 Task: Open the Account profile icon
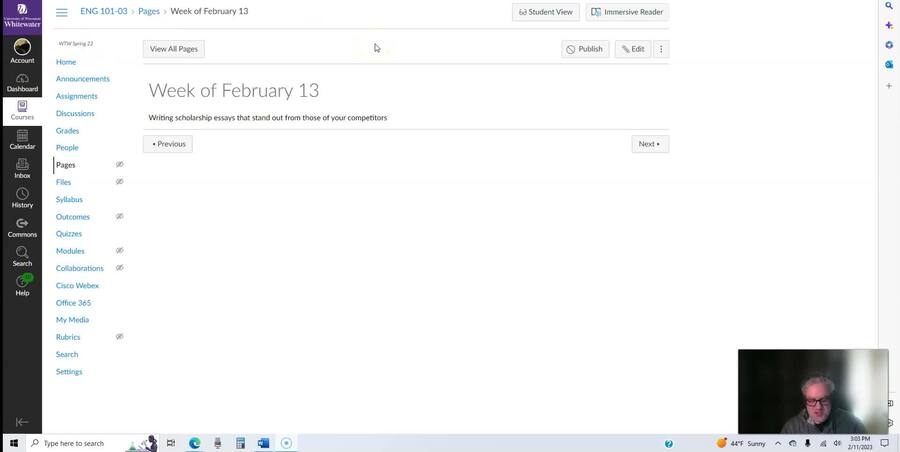(22, 51)
